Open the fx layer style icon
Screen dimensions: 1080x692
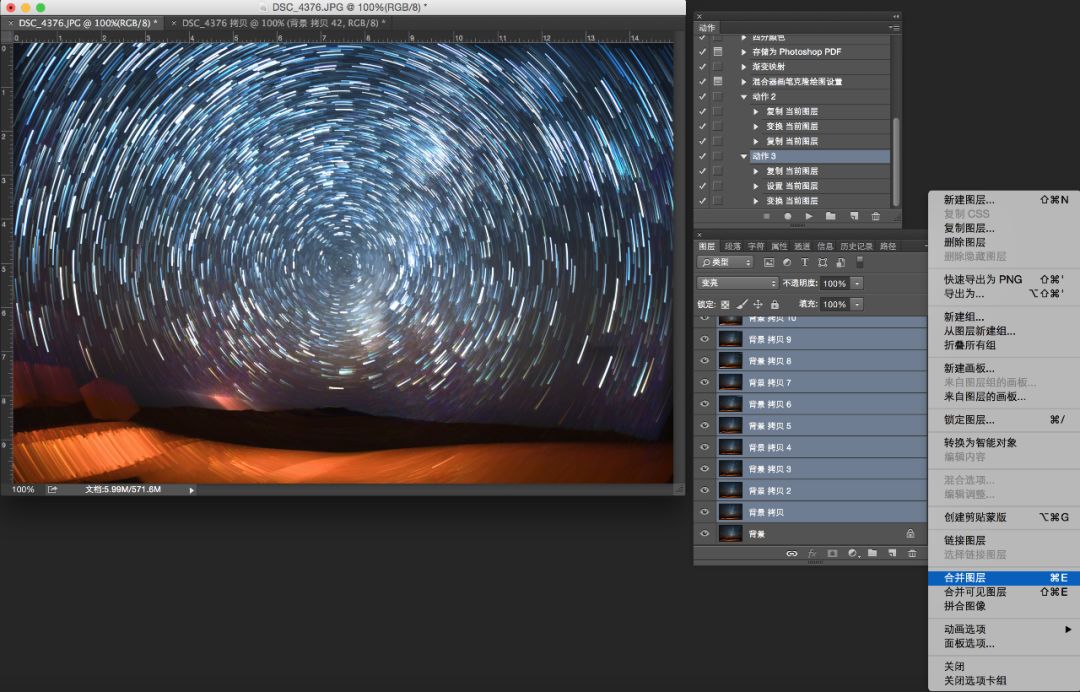812,553
